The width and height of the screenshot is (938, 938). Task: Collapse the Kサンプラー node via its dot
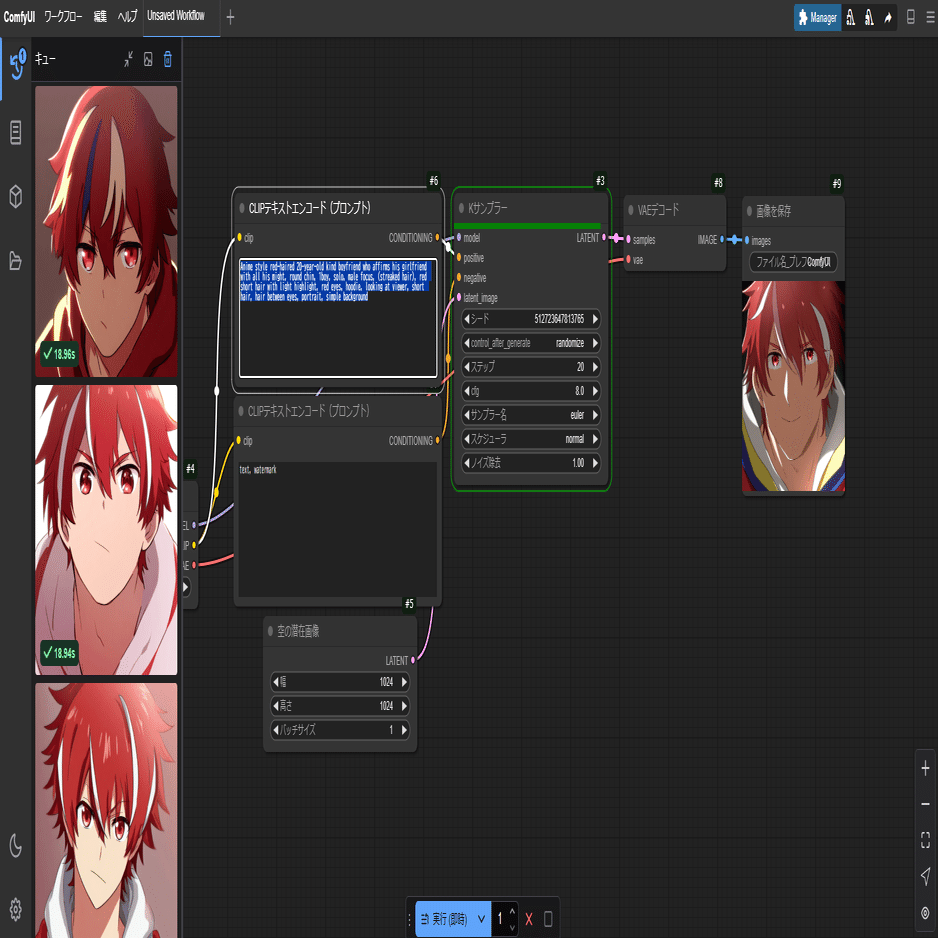point(461,208)
